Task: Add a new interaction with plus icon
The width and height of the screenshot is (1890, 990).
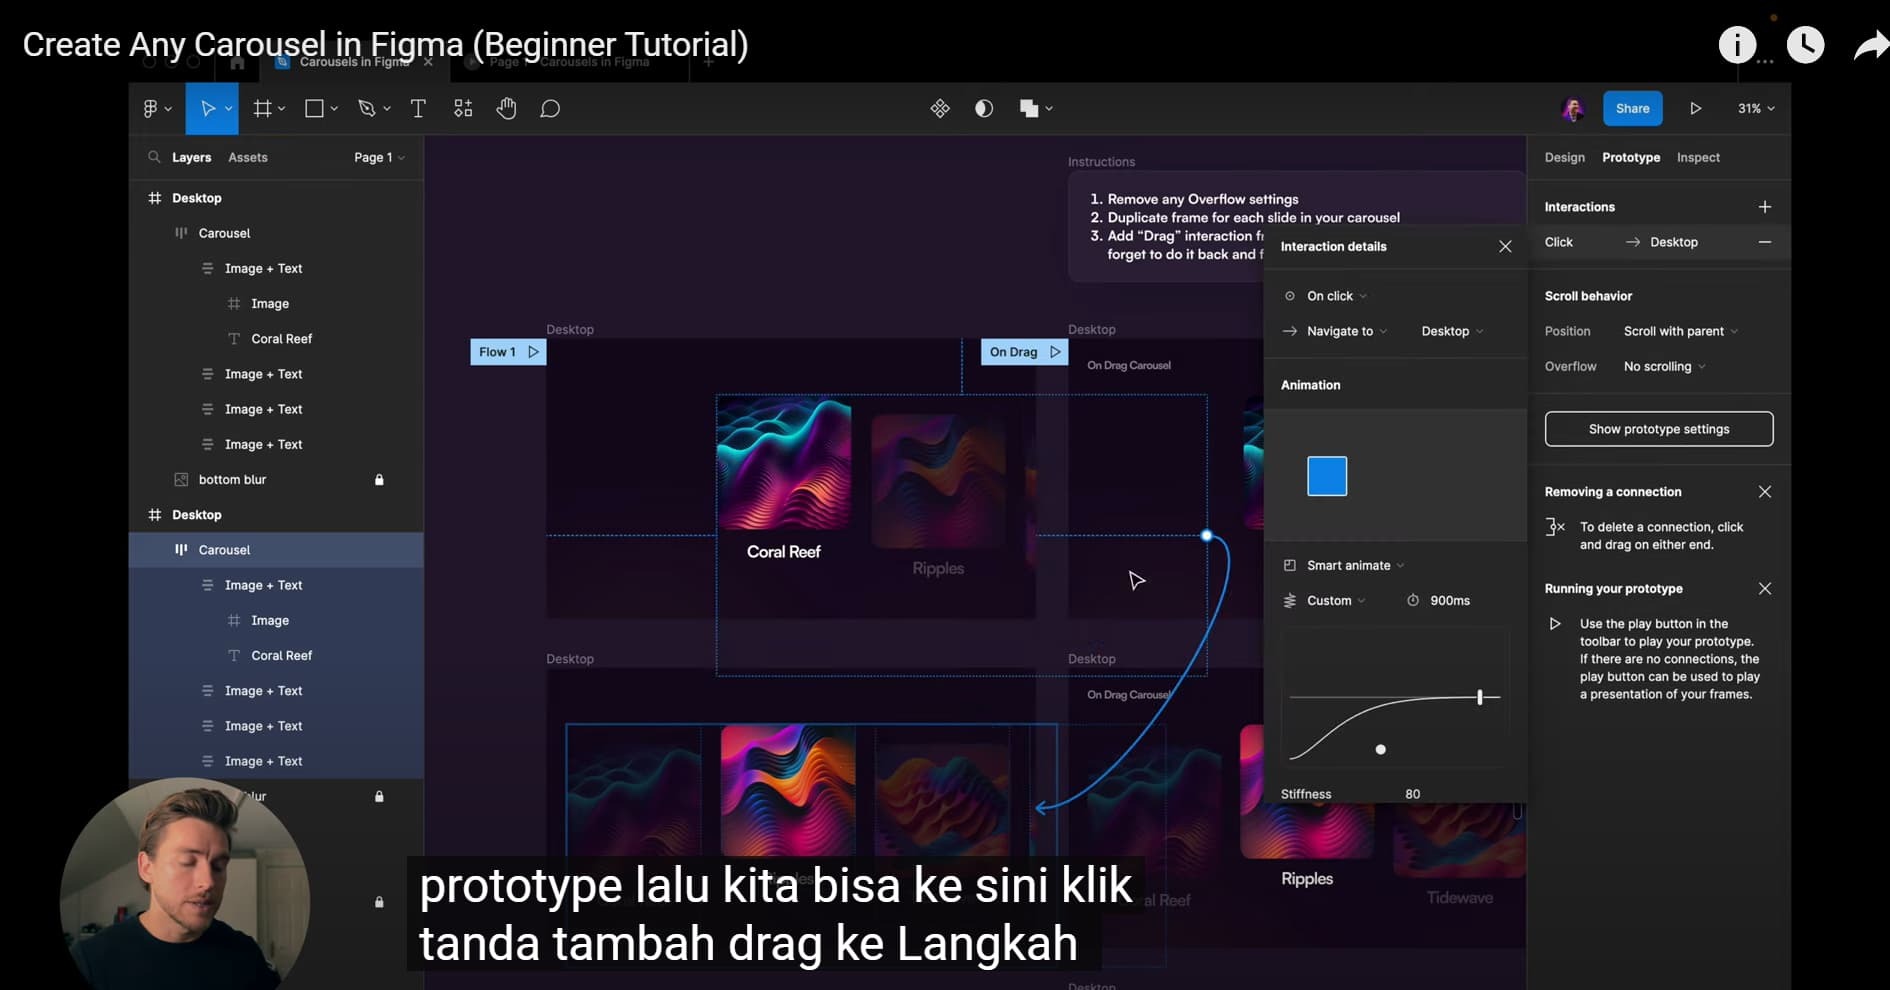Action: (1765, 207)
